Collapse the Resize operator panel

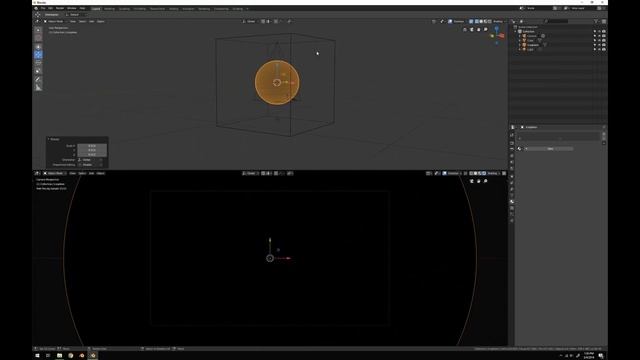49,139
